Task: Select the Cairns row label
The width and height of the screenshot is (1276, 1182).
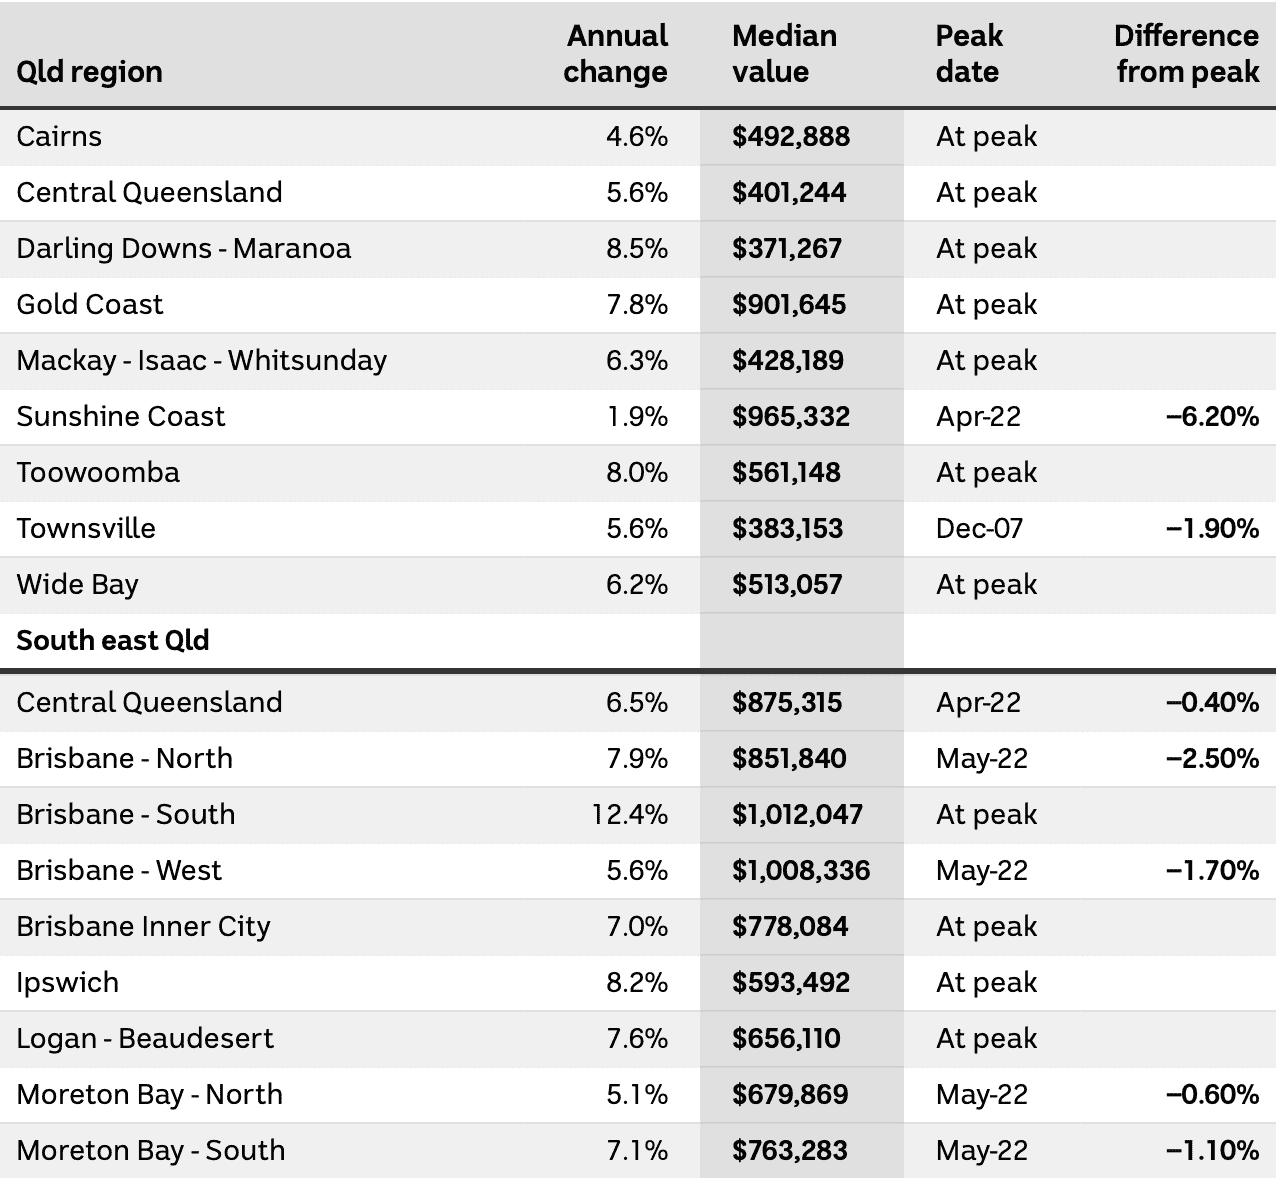Action: [x=59, y=137]
